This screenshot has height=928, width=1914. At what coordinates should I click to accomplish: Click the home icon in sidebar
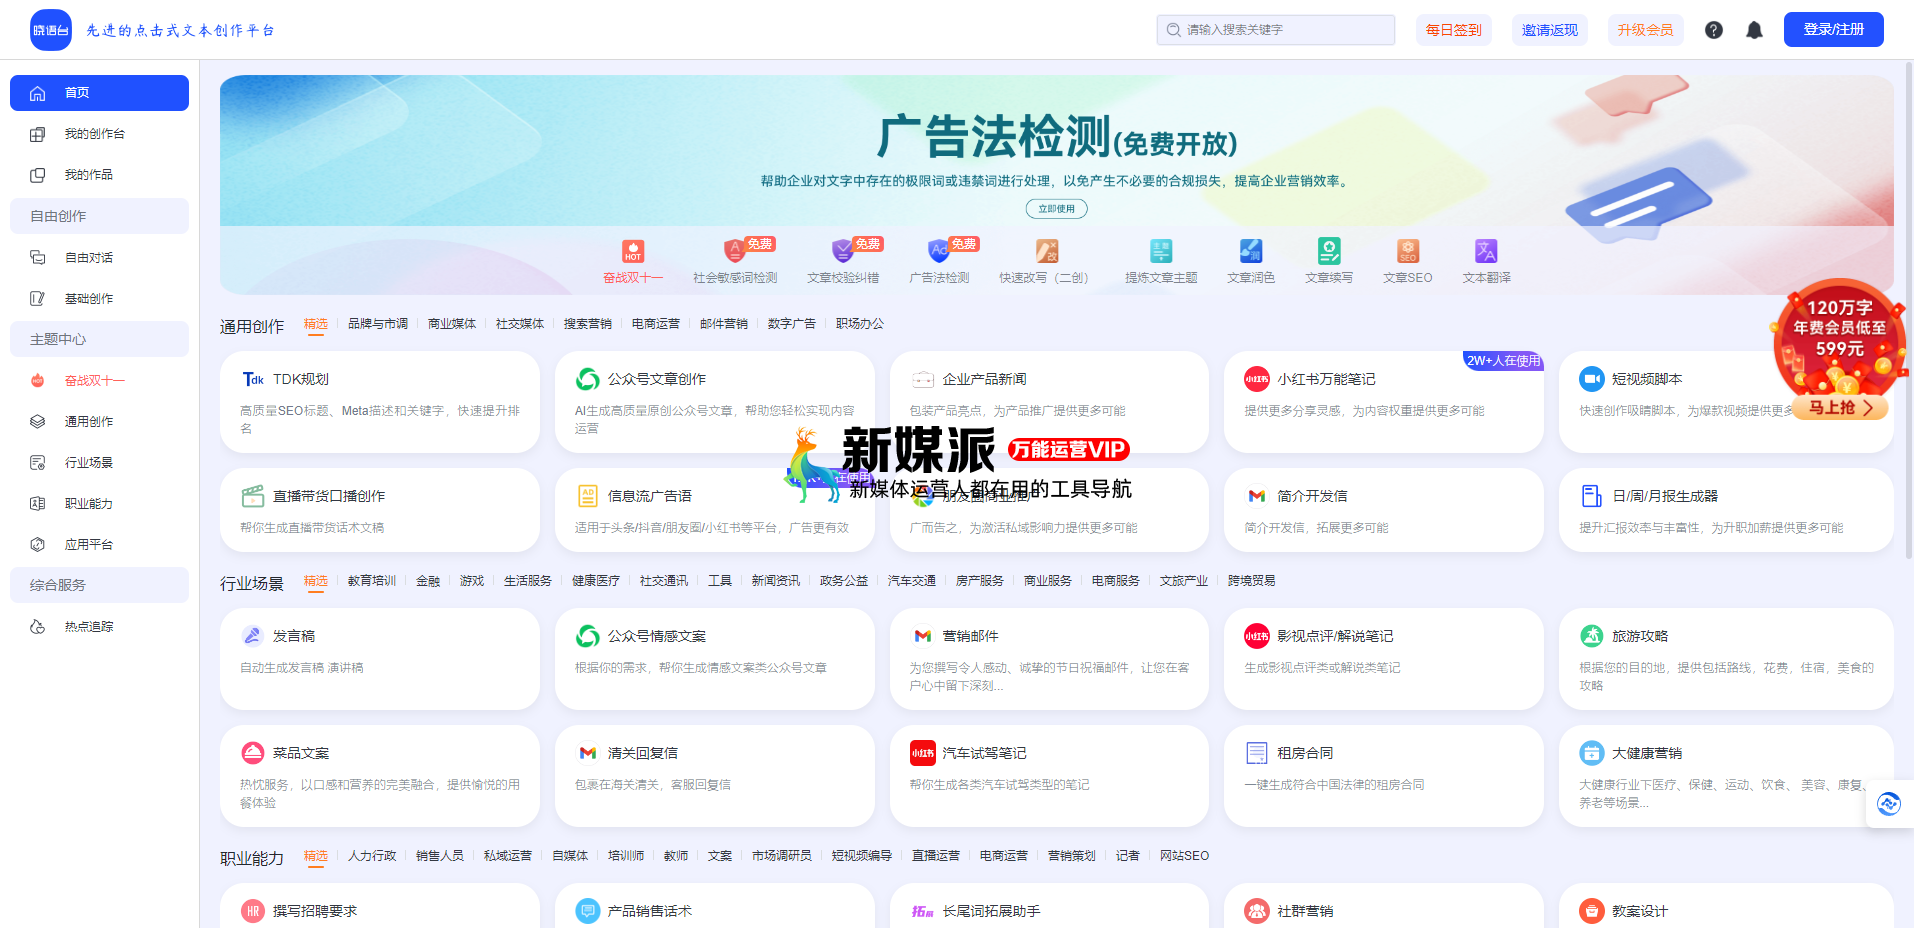38,93
